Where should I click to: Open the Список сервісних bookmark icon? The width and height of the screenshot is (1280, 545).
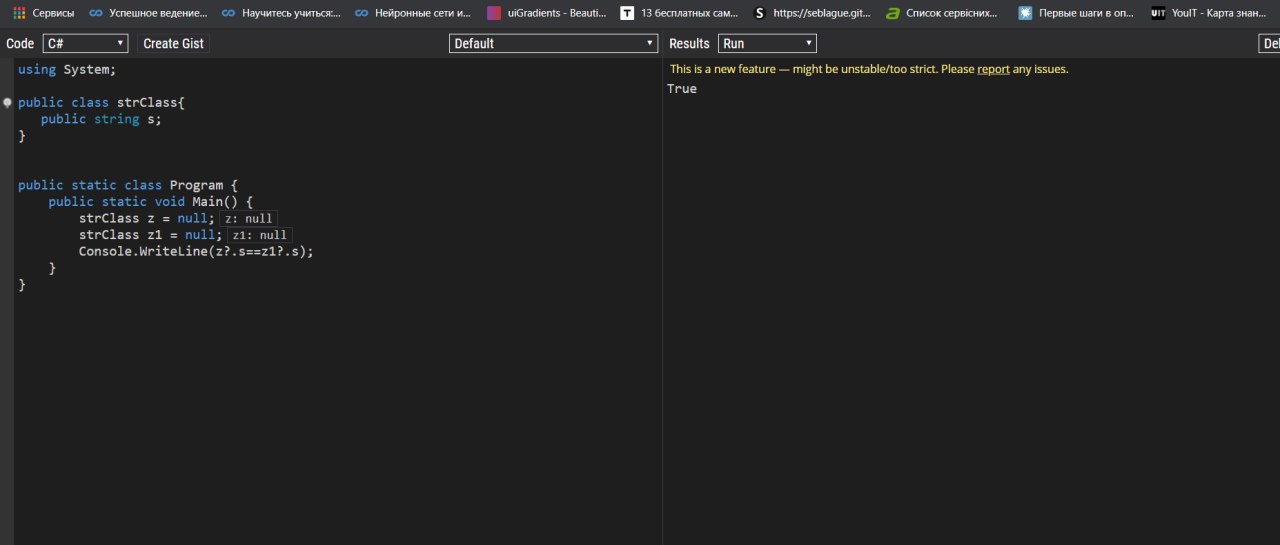(x=893, y=13)
